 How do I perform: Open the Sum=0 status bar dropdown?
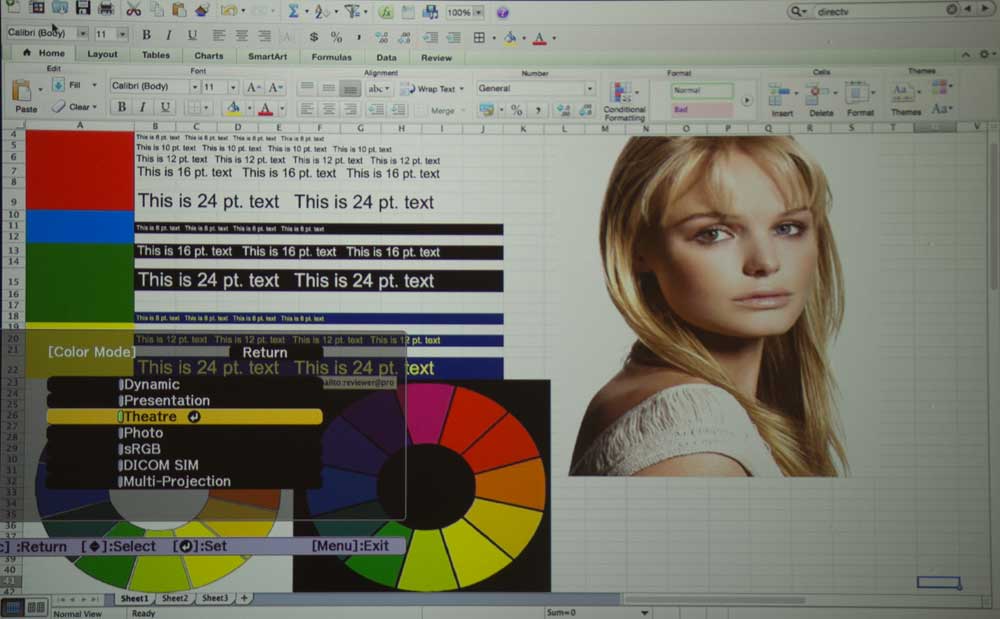click(x=645, y=613)
